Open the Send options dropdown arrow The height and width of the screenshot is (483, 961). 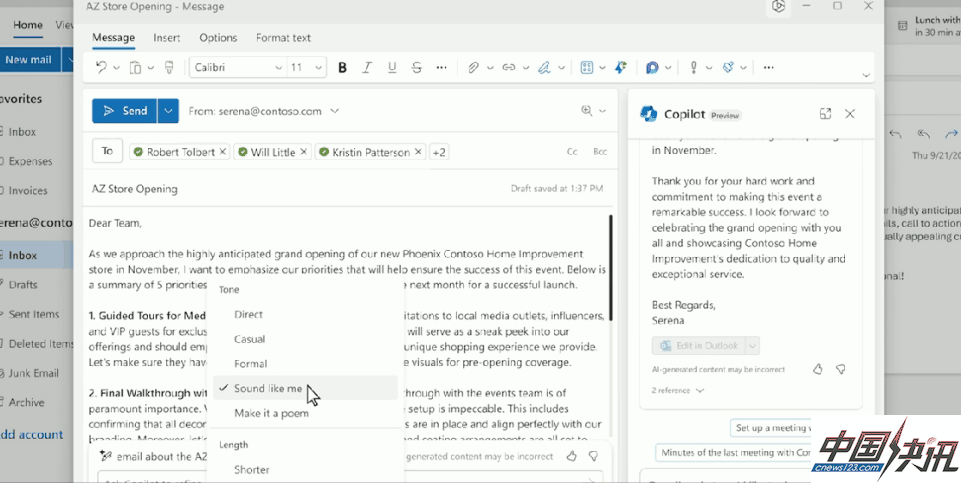tap(169, 111)
